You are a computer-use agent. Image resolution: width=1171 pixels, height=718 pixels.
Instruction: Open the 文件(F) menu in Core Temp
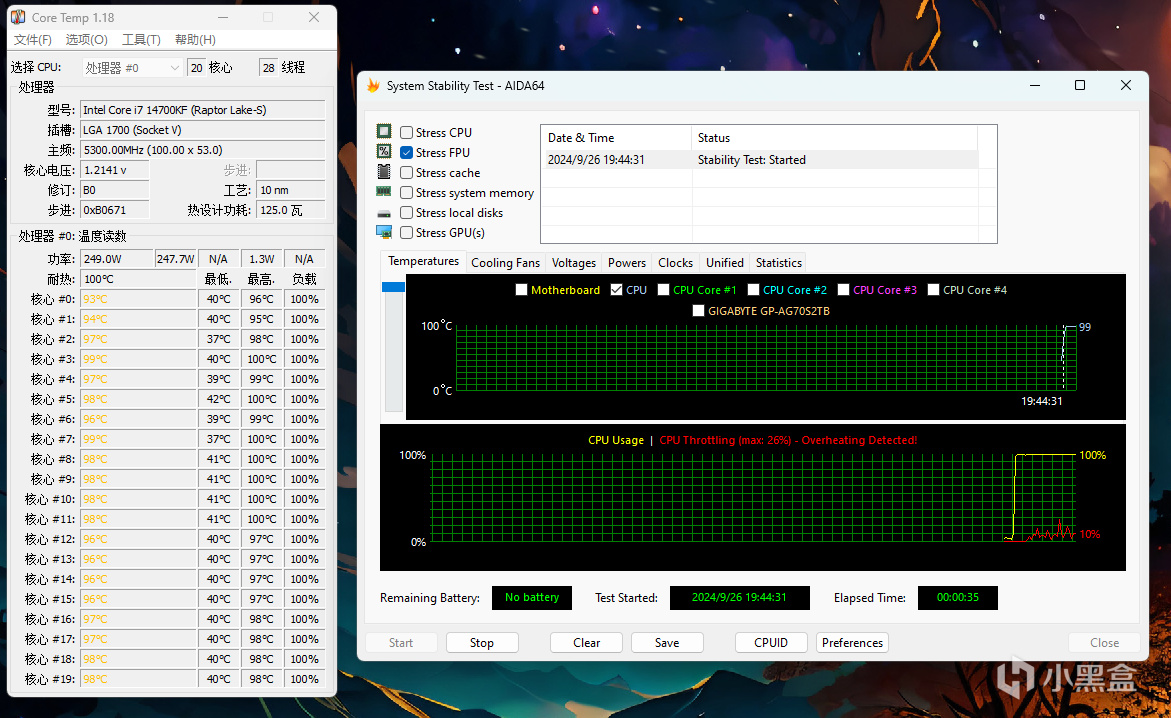click(x=32, y=40)
